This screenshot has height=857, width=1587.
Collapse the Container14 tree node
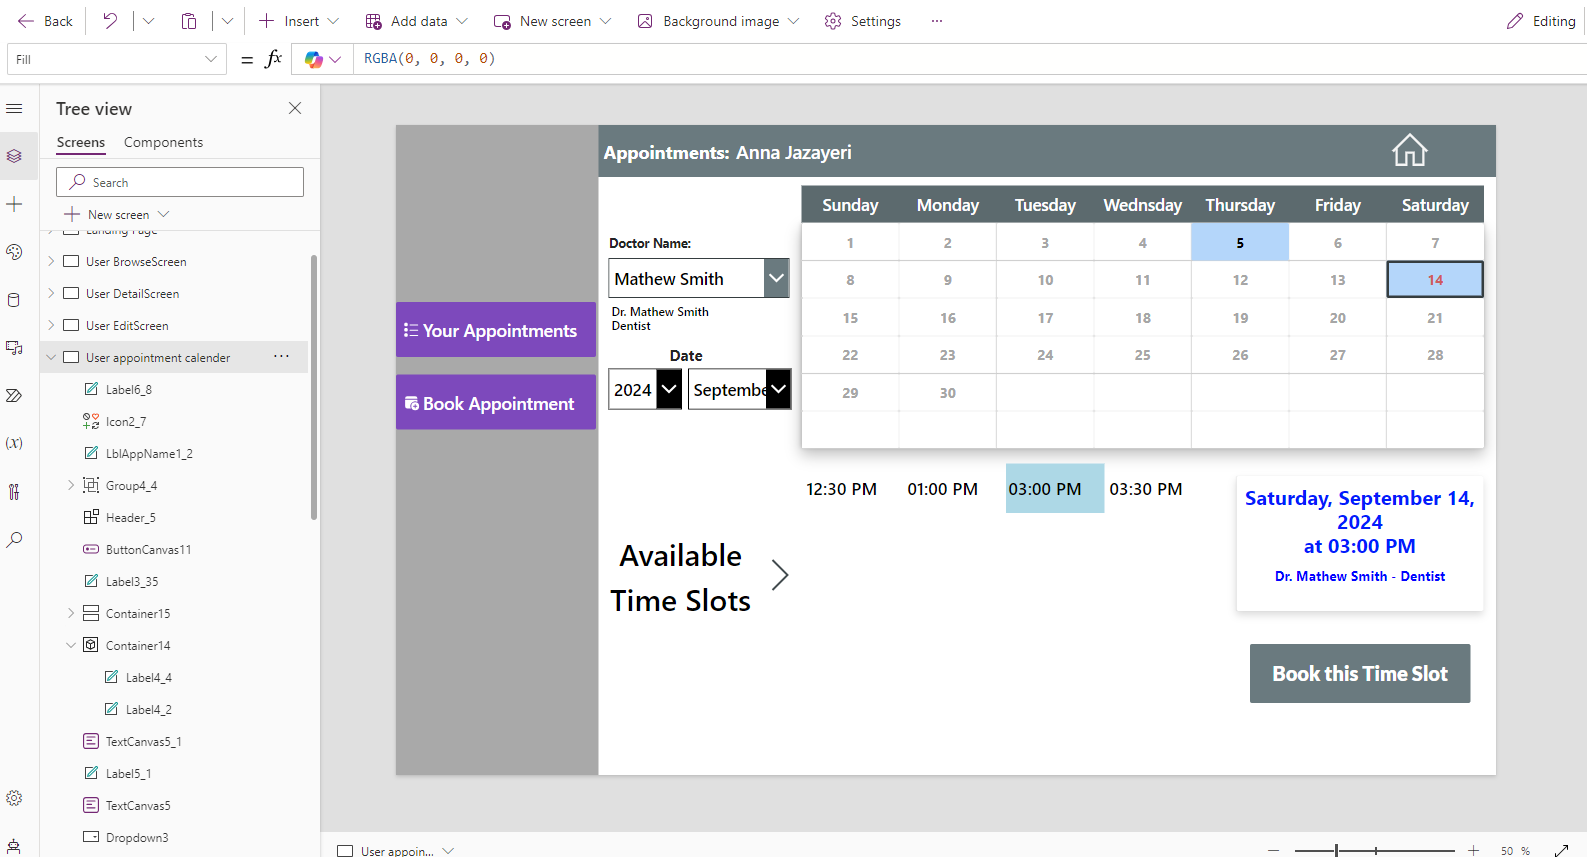pyautogui.click(x=71, y=645)
